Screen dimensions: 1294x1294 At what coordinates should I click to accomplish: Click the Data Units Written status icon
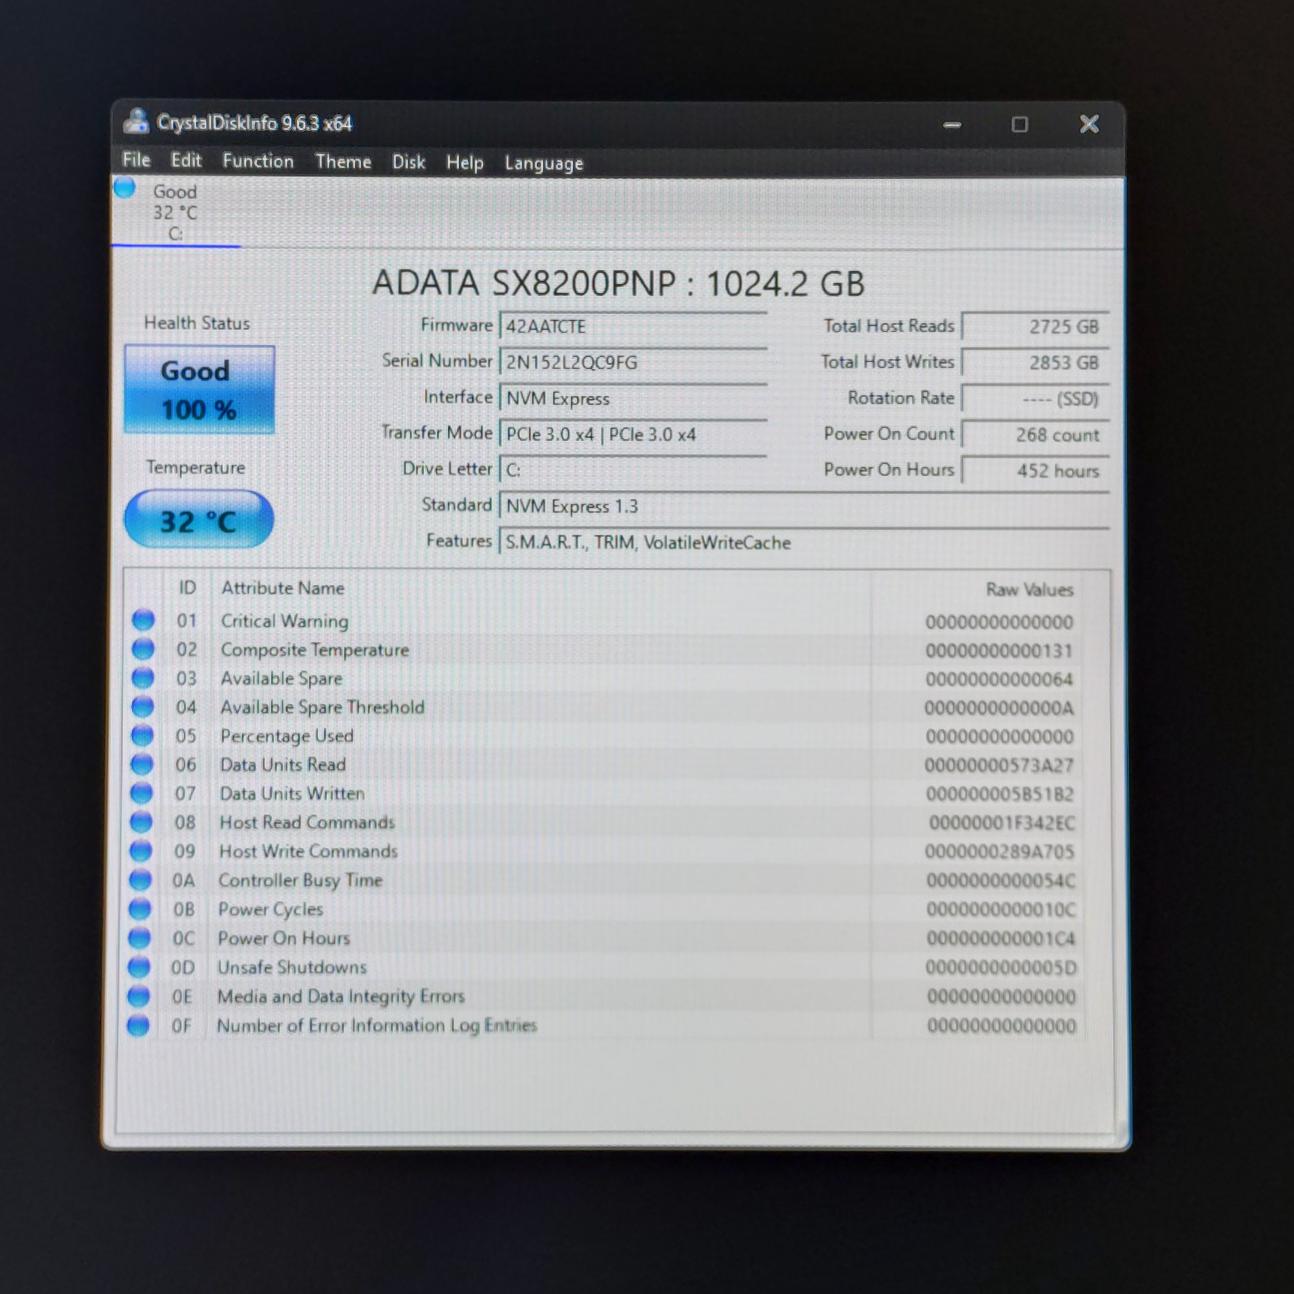pyautogui.click(x=142, y=793)
